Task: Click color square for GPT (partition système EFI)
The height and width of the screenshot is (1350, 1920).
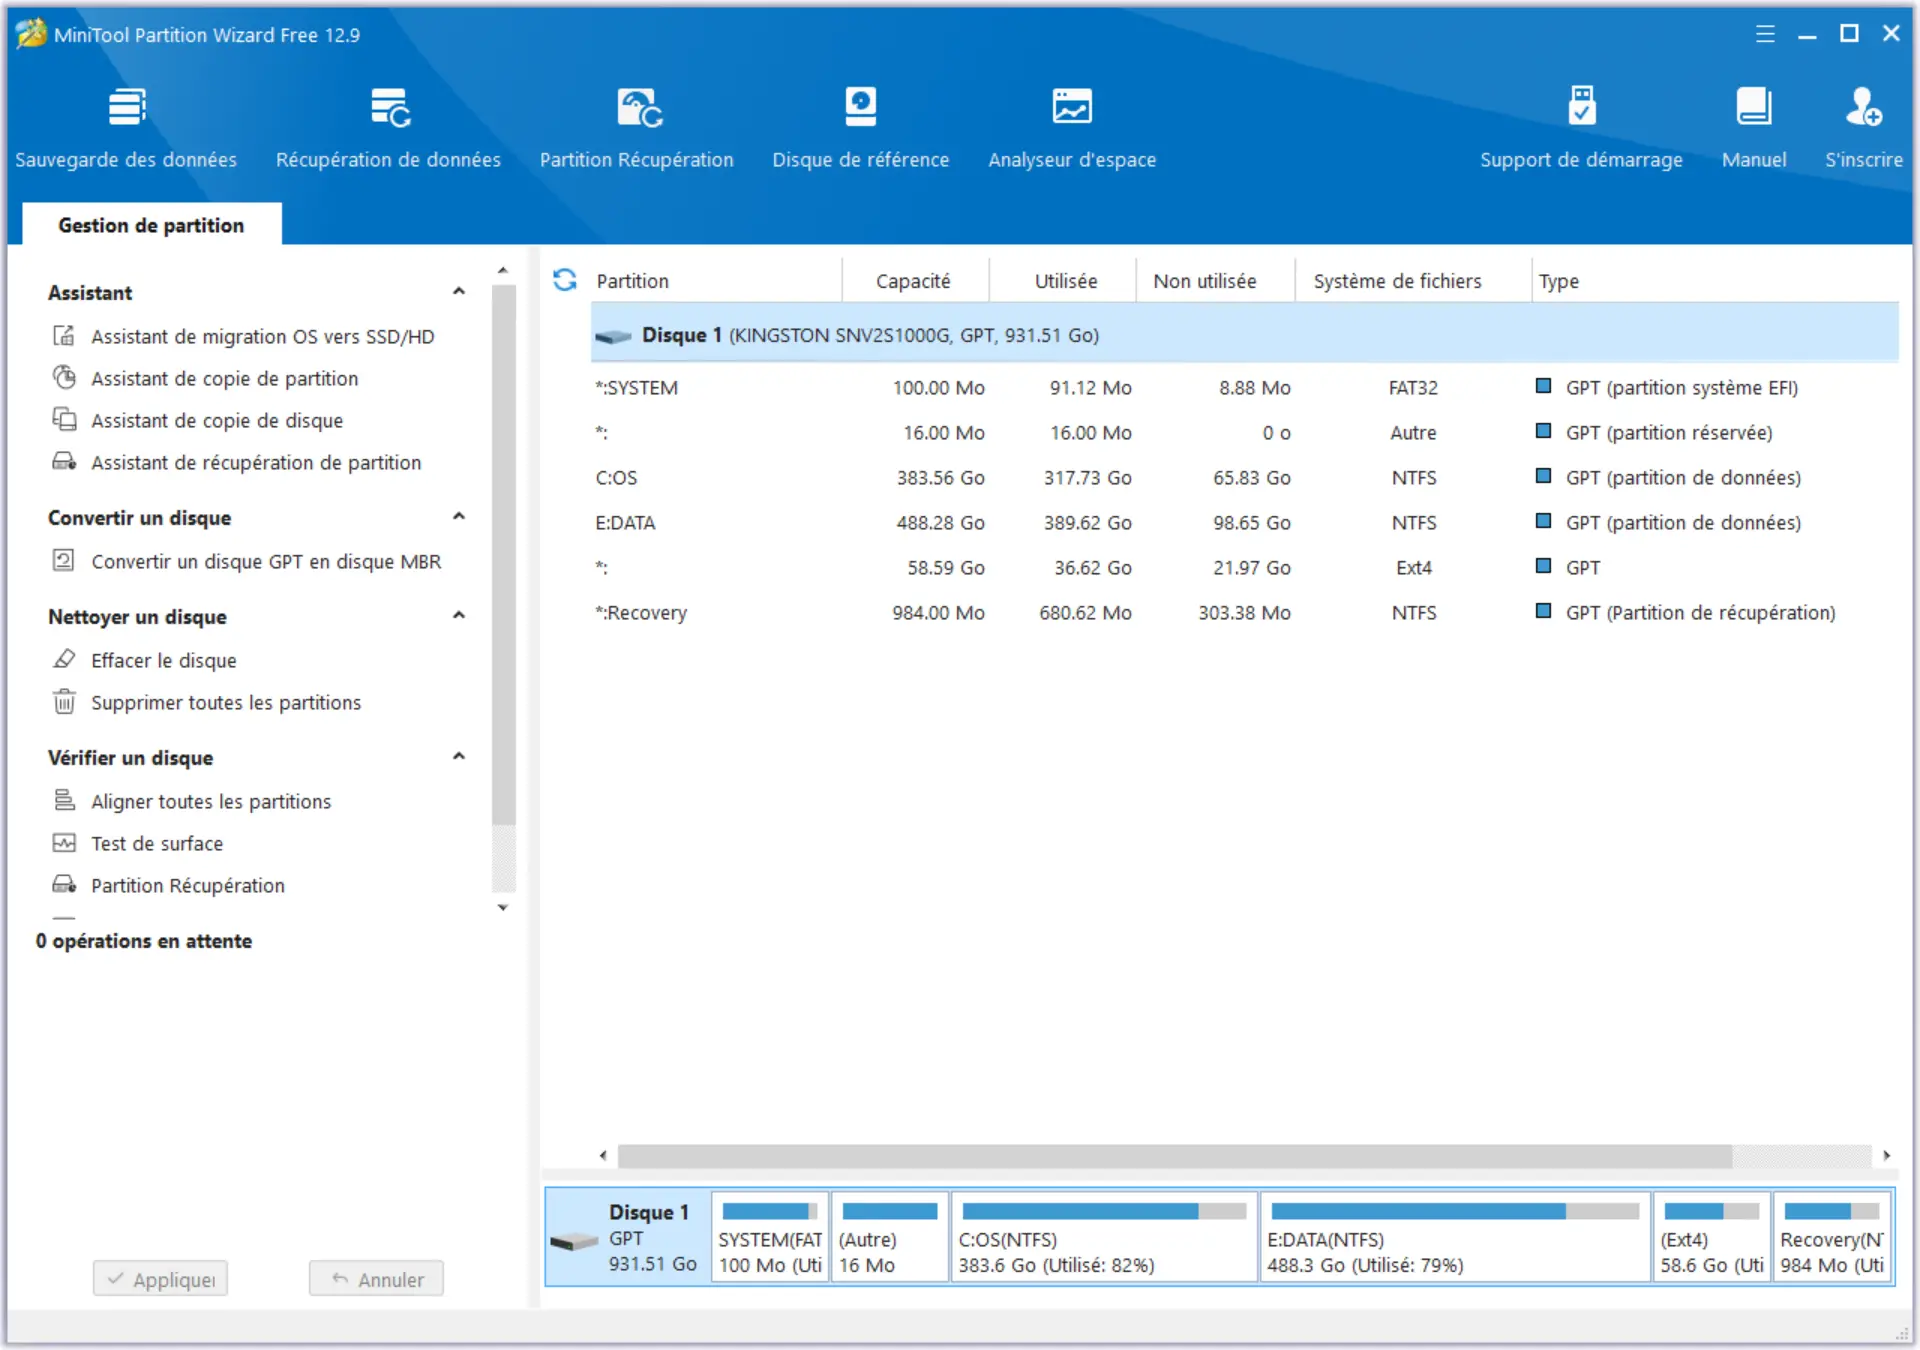Action: [1543, 386]
